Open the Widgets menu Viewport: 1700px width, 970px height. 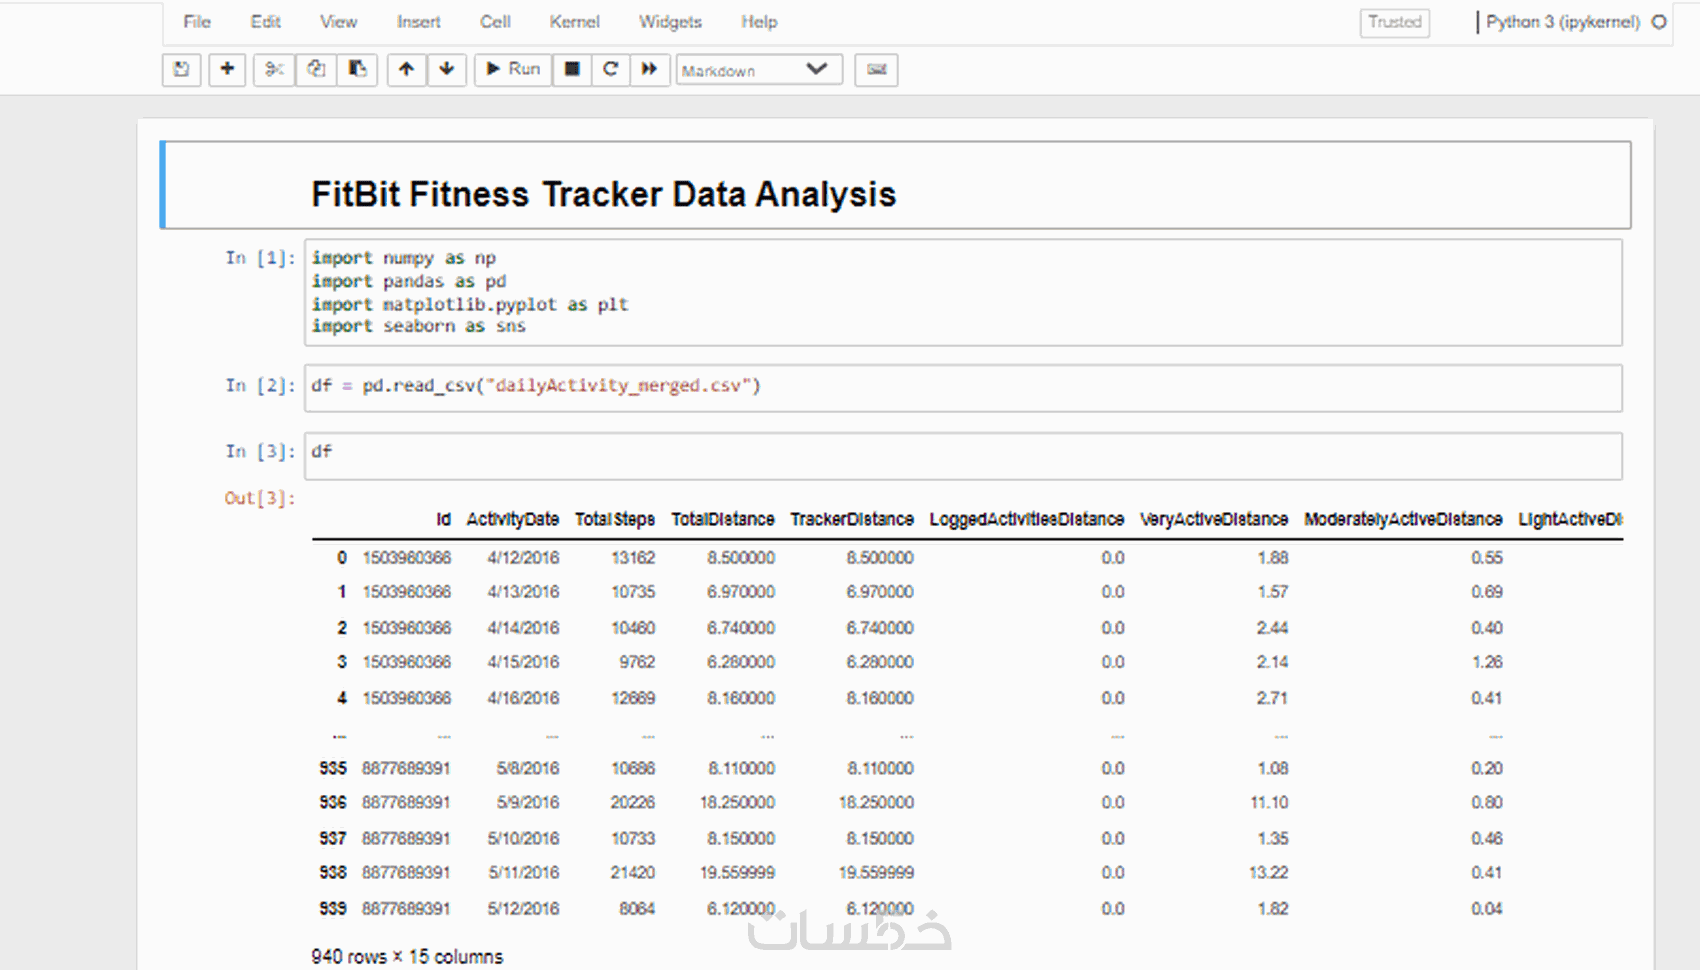670,22
